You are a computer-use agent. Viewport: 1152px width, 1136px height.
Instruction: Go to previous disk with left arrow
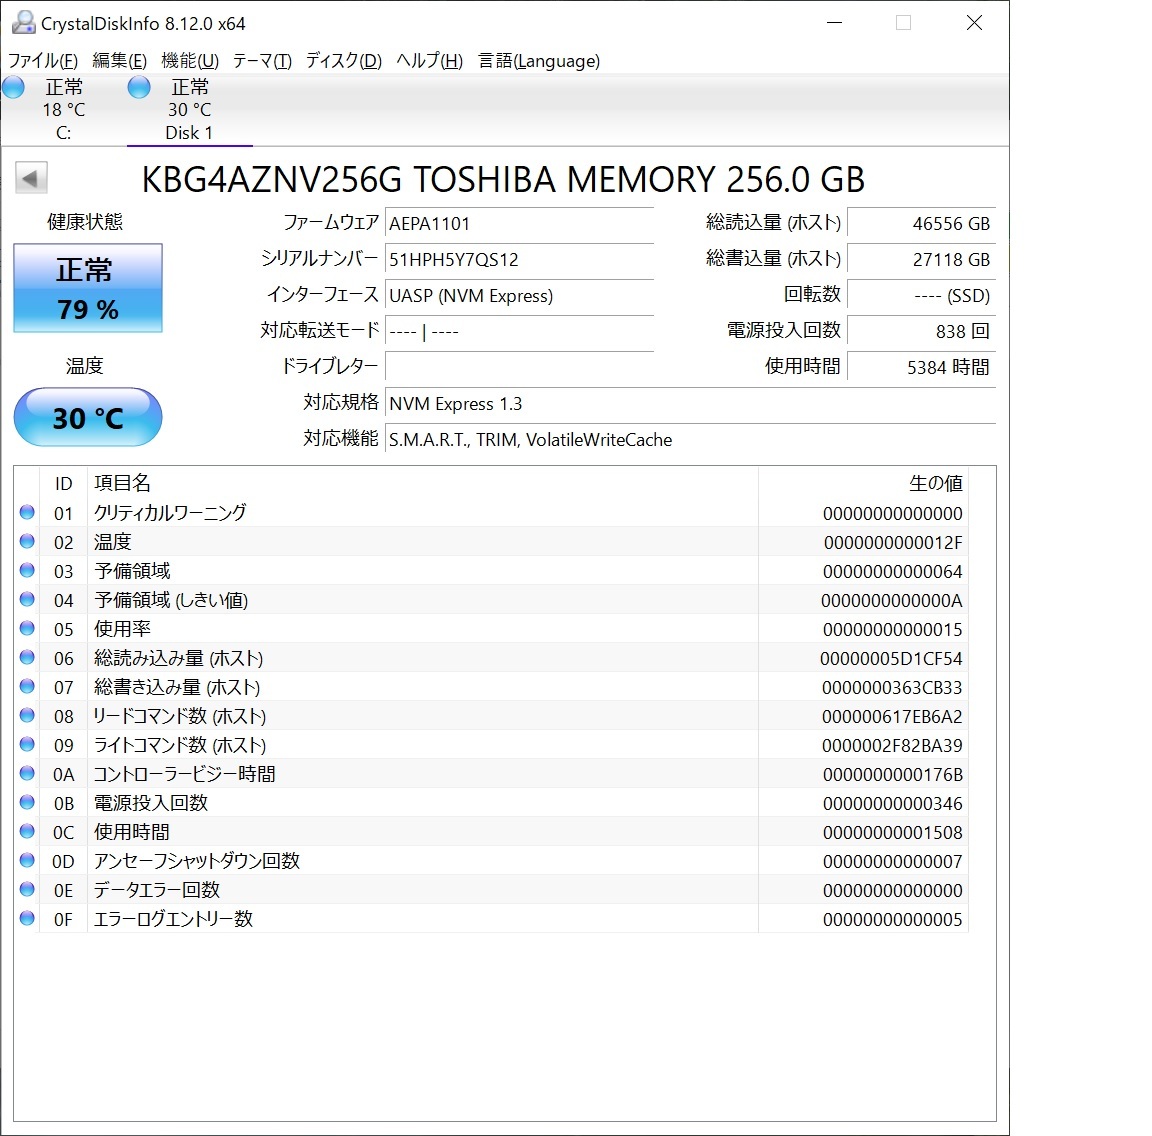(31, 178)
